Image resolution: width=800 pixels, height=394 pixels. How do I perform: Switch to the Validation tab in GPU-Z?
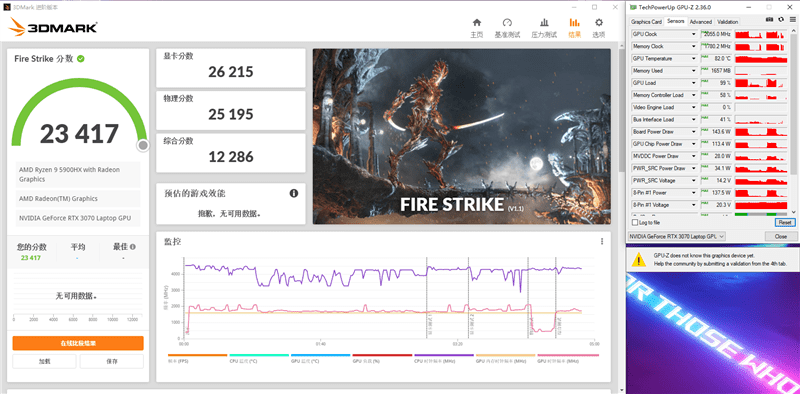pos(728,22)
